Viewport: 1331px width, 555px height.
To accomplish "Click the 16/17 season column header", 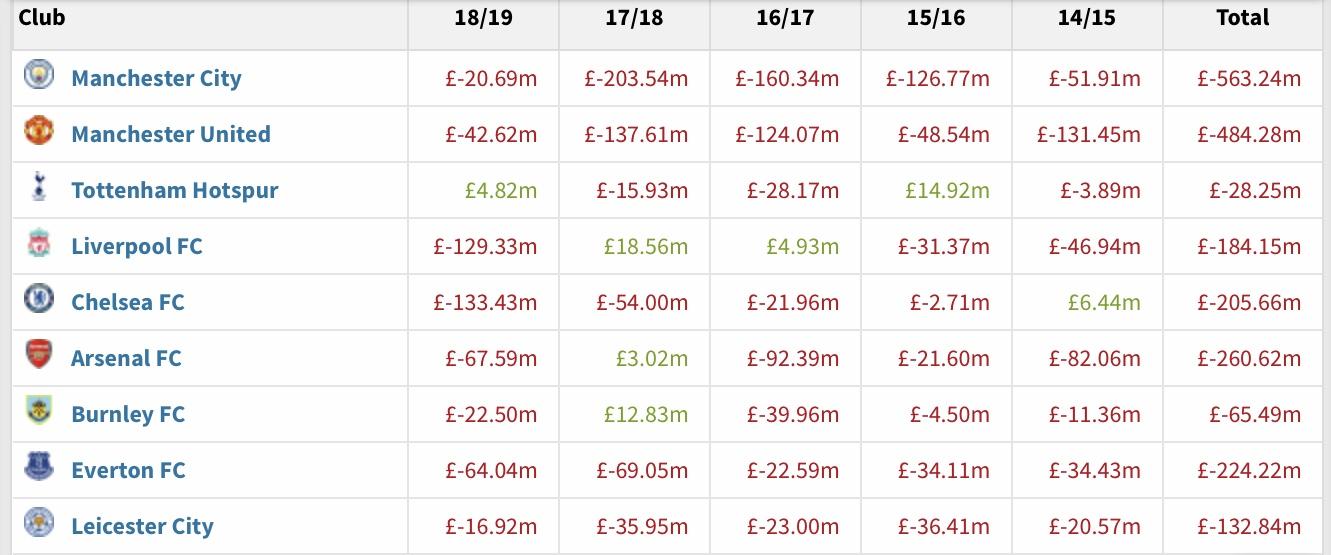I will pos(785,18).
